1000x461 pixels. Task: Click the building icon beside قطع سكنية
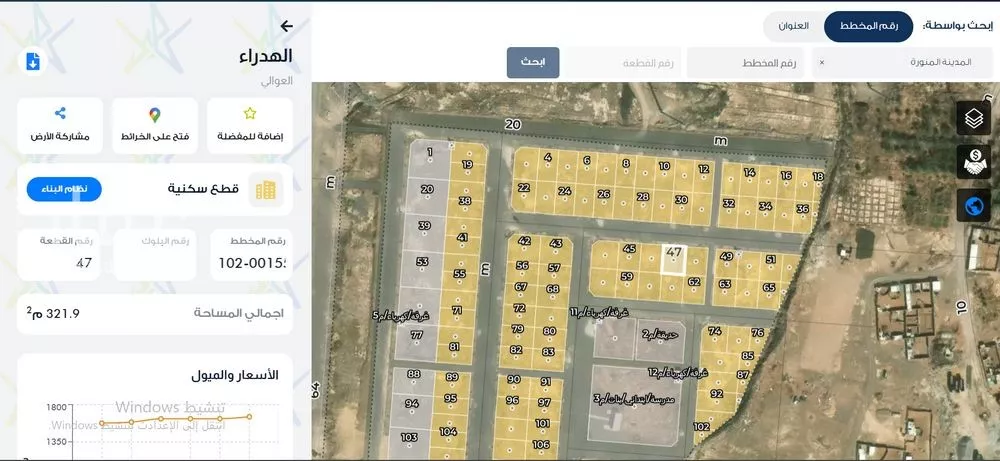pos(266,189)
